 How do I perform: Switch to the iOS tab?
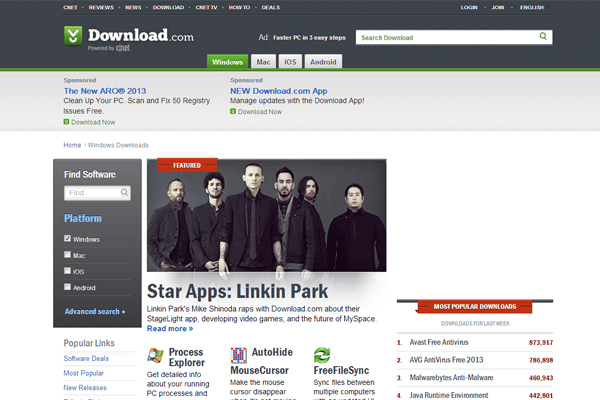290,62
